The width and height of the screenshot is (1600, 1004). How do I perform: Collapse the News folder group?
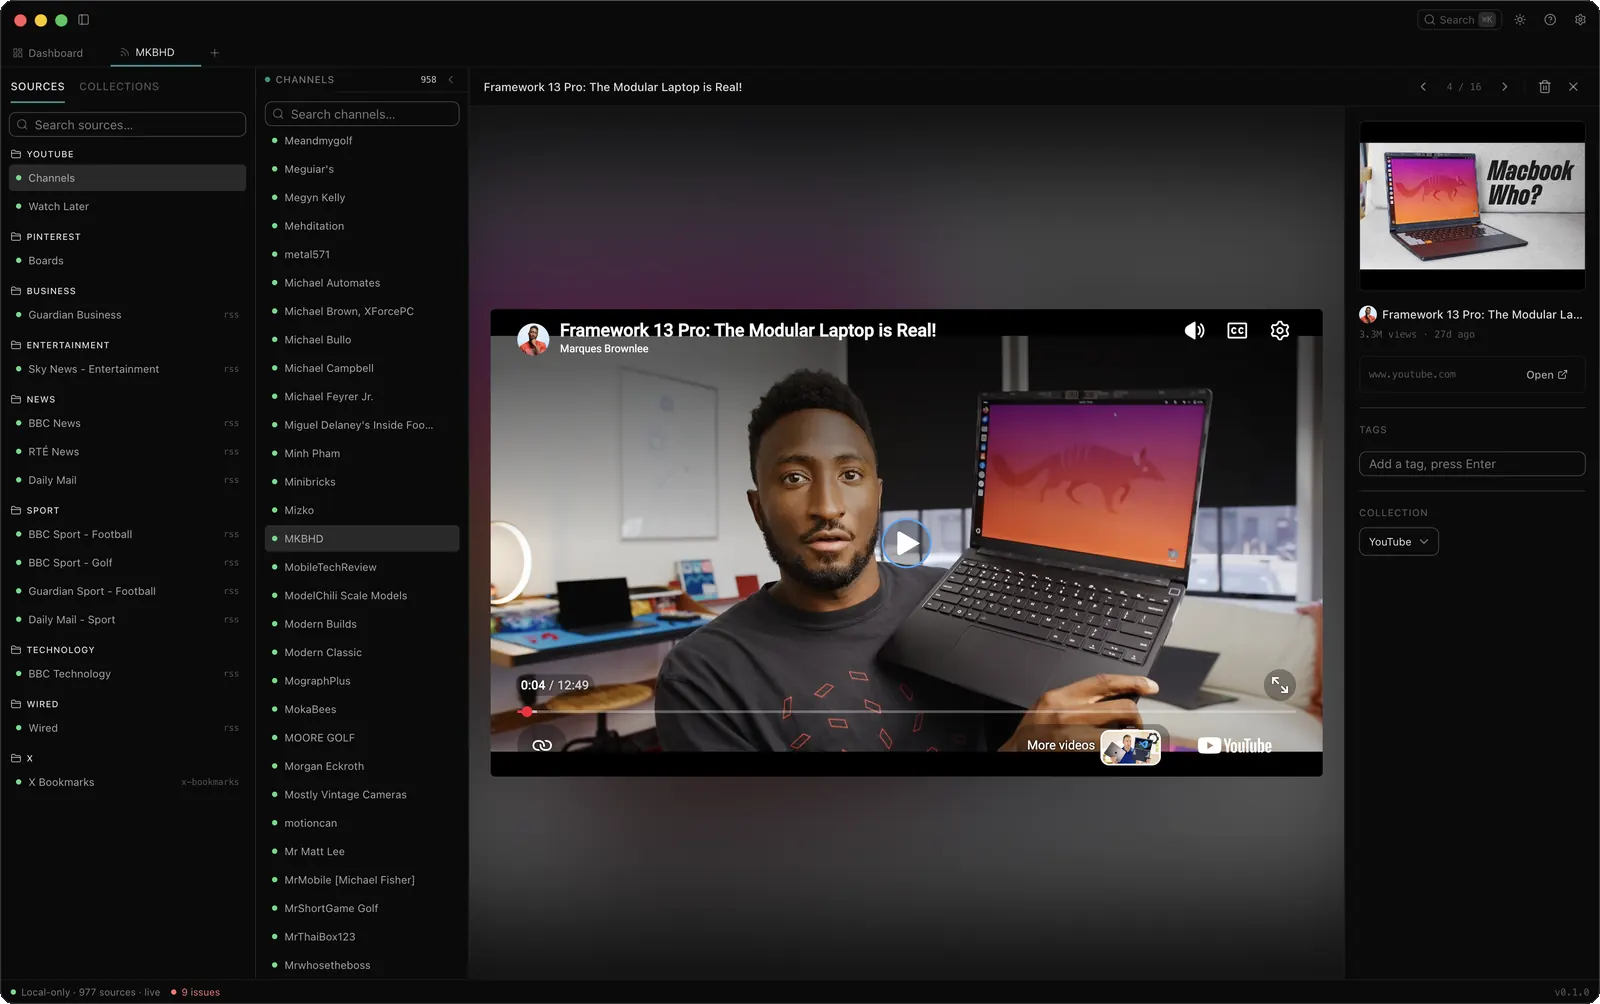click(x=33, y=399)
